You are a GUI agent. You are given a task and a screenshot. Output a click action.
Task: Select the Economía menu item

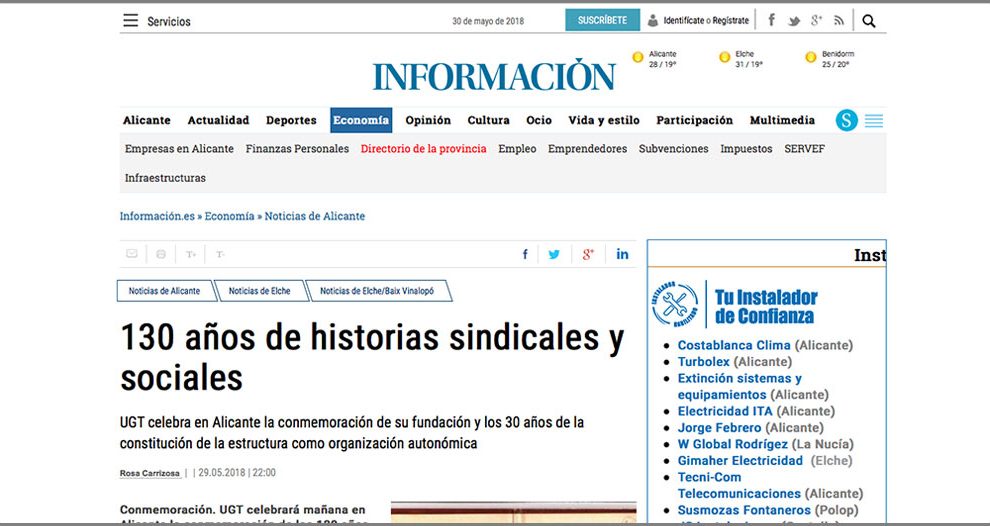click(361, 120)
